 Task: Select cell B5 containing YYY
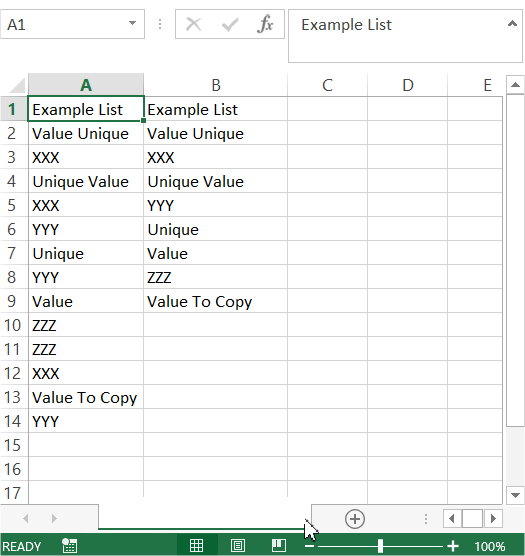[216, 205]
